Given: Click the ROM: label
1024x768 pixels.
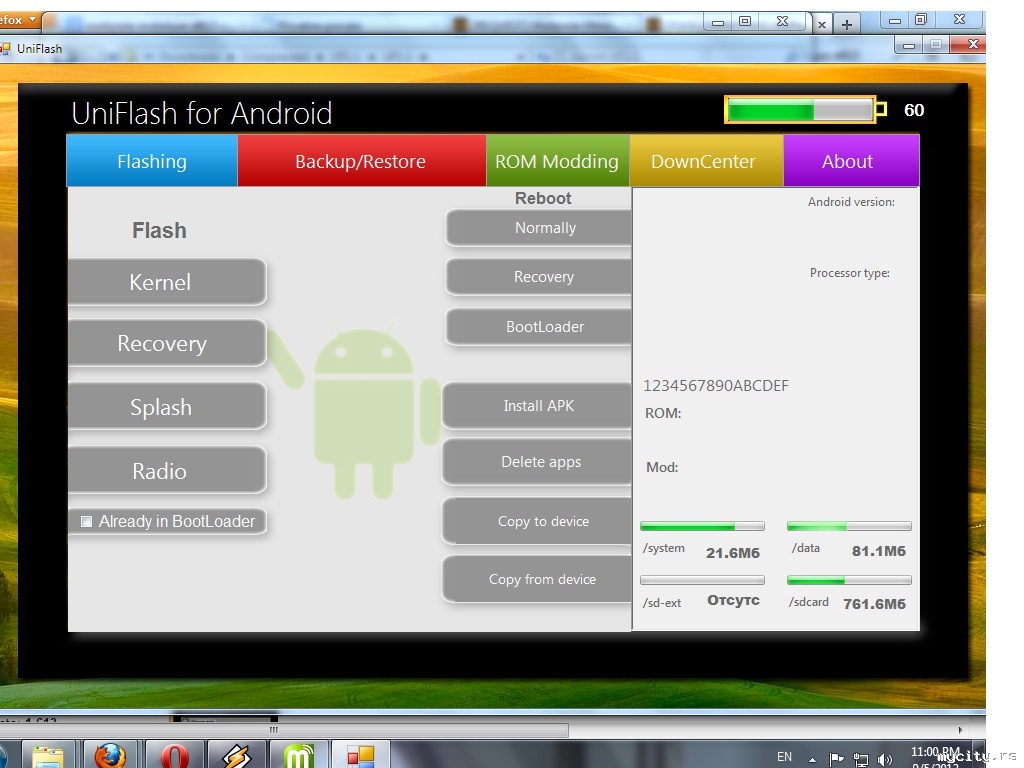Looking at the screenshot, I should click(663, 413).
